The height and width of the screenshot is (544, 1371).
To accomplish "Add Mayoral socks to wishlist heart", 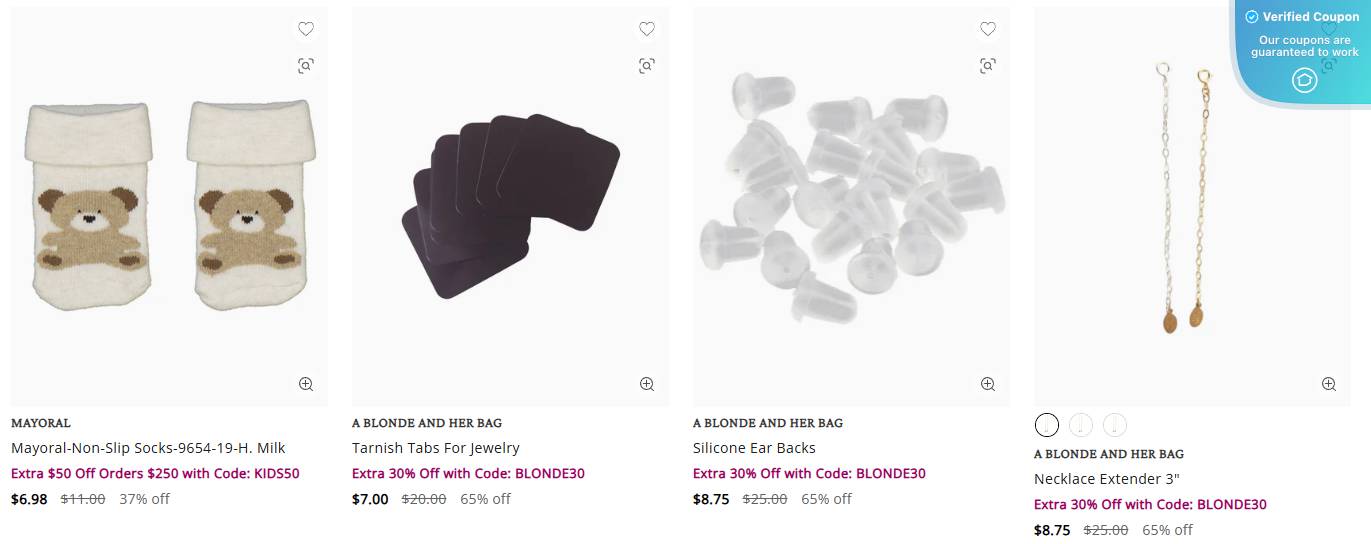I will (306, 29).
